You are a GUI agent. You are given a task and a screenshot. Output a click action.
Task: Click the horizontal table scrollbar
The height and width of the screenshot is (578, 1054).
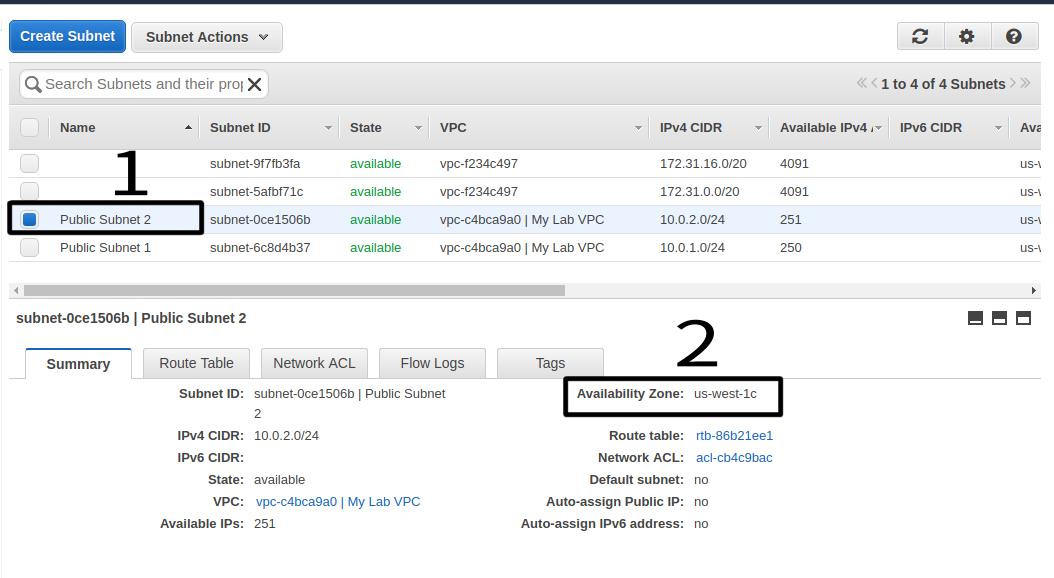(x=294, y=291)
